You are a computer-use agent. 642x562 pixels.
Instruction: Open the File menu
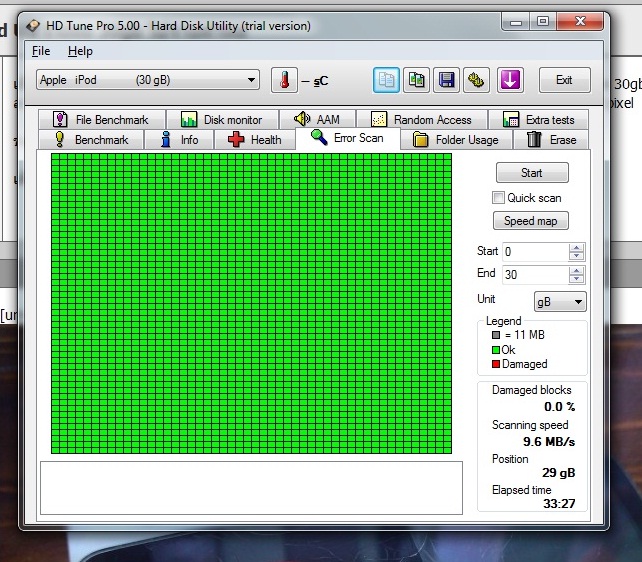click(x=41, y=51)
